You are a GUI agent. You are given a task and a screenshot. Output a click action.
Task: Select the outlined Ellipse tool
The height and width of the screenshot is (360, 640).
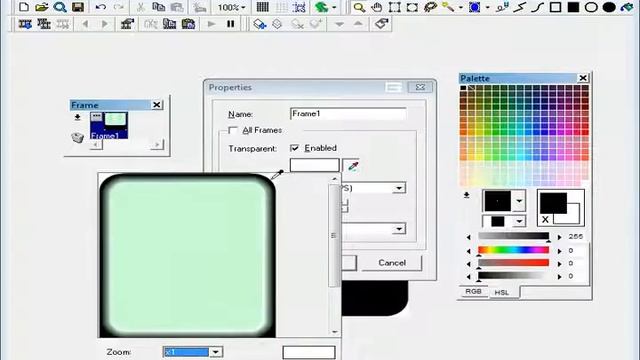(591, 7)
